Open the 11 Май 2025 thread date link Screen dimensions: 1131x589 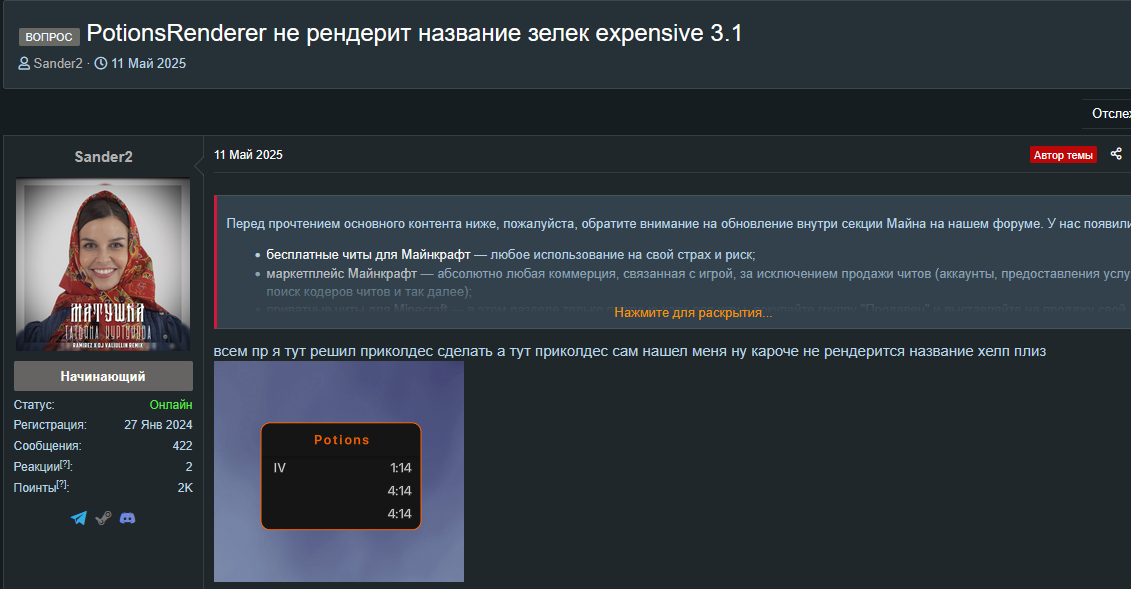[148, 63]
